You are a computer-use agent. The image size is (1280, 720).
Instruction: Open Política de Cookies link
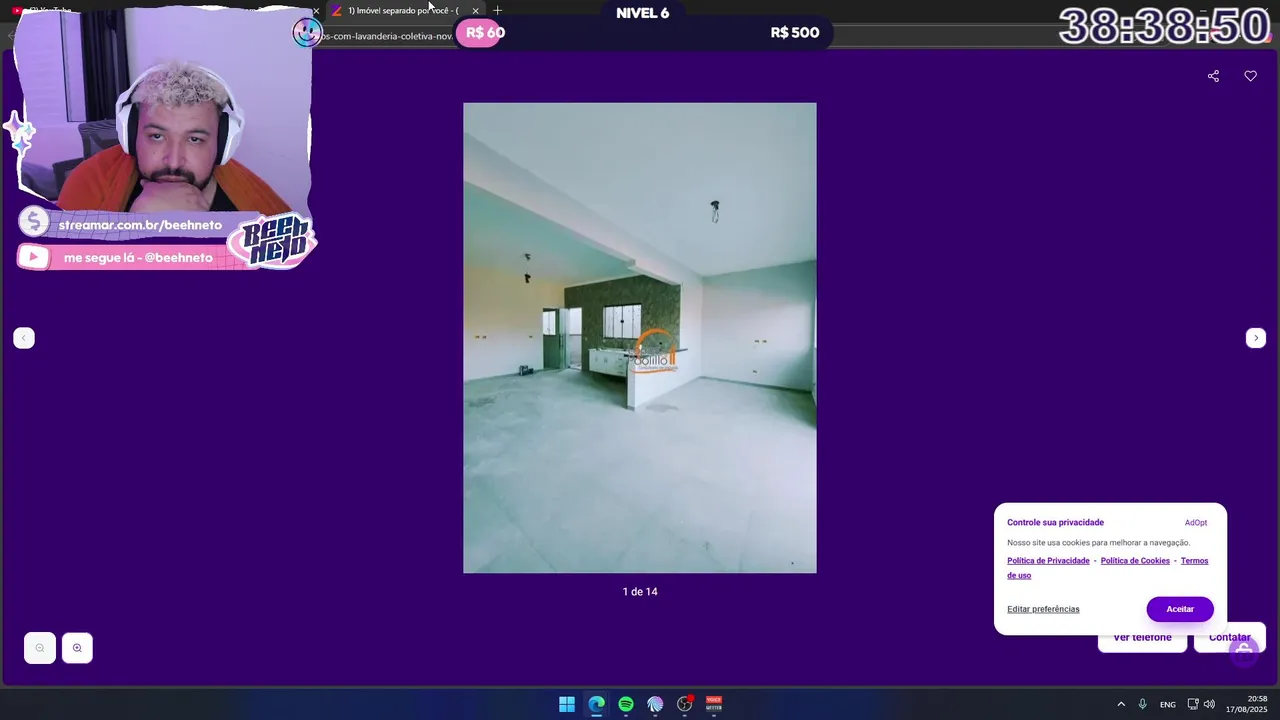tap(1135, 561)
